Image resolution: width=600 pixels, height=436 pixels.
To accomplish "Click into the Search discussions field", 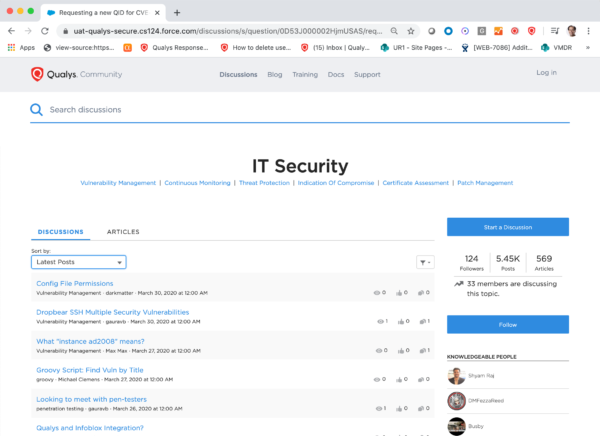I will click(x=300, y=110).
